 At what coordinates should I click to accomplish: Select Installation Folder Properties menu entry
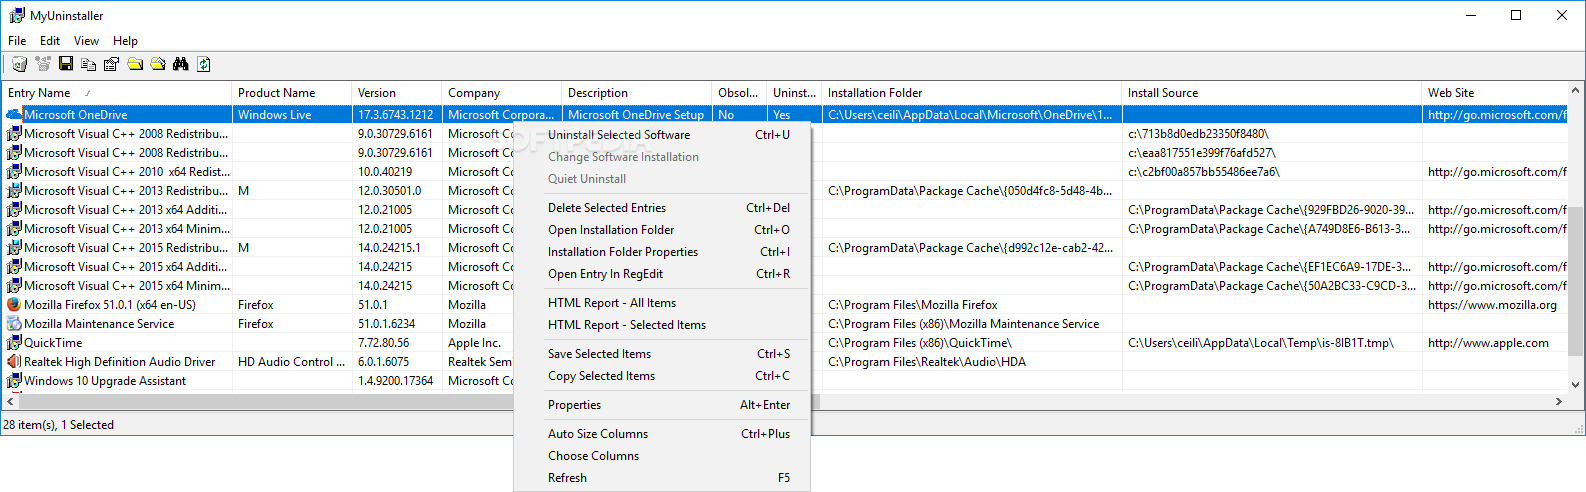click(662, 252)
